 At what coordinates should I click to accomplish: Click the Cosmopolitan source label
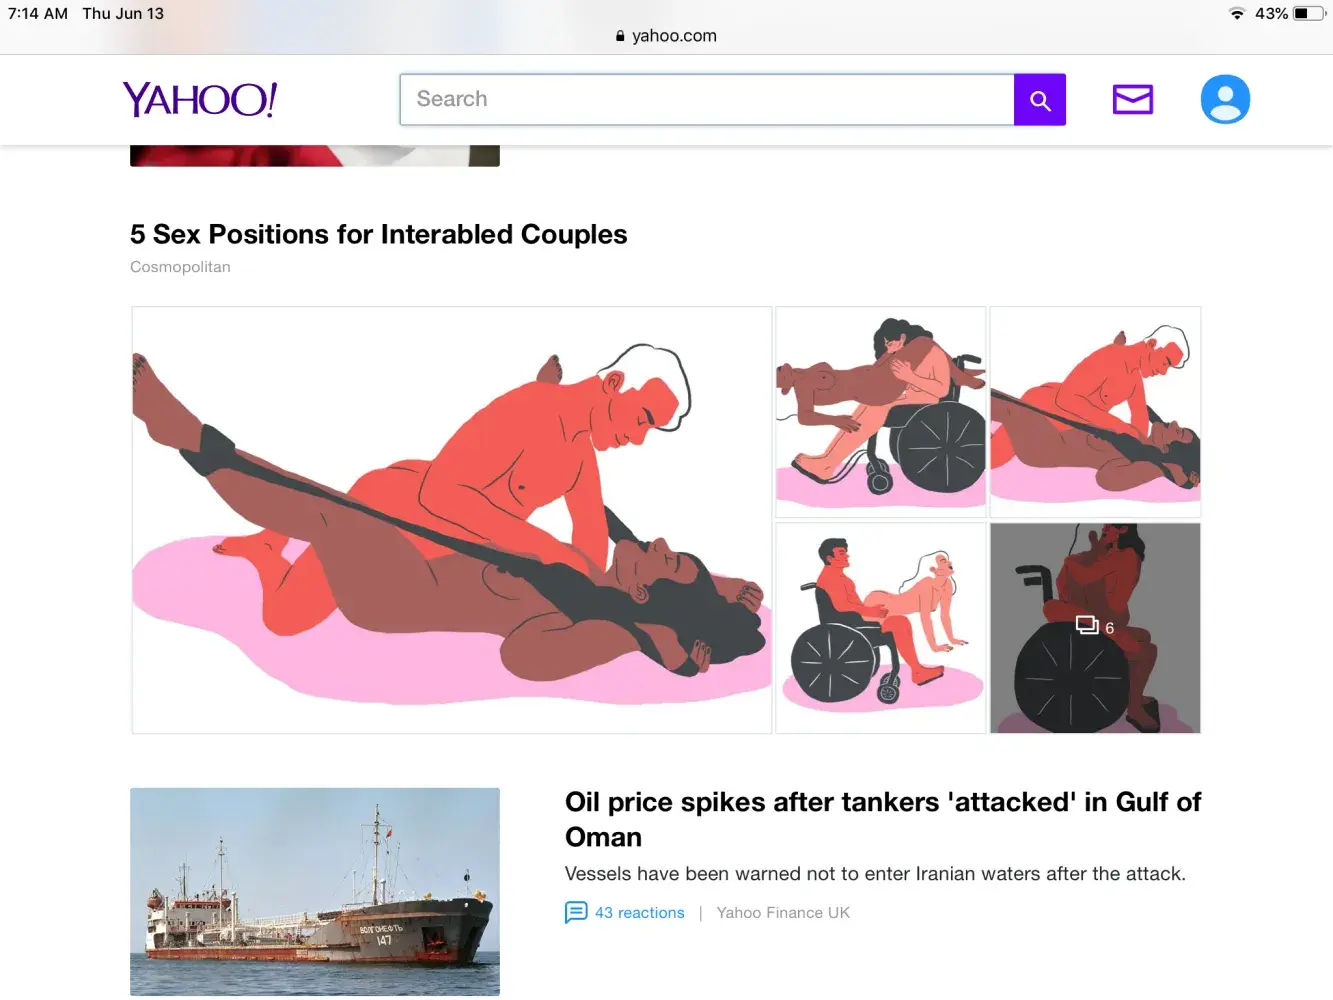pos(180,267)
